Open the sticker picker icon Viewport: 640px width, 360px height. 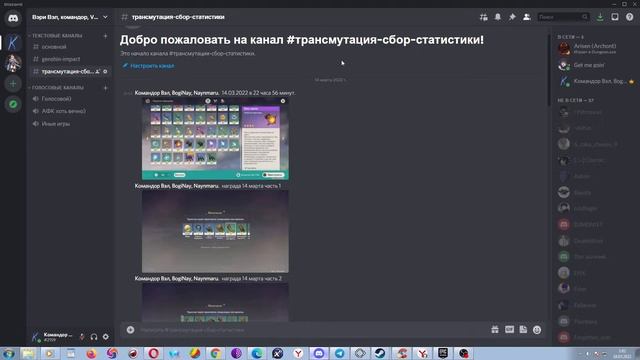(x=523, y=330)
